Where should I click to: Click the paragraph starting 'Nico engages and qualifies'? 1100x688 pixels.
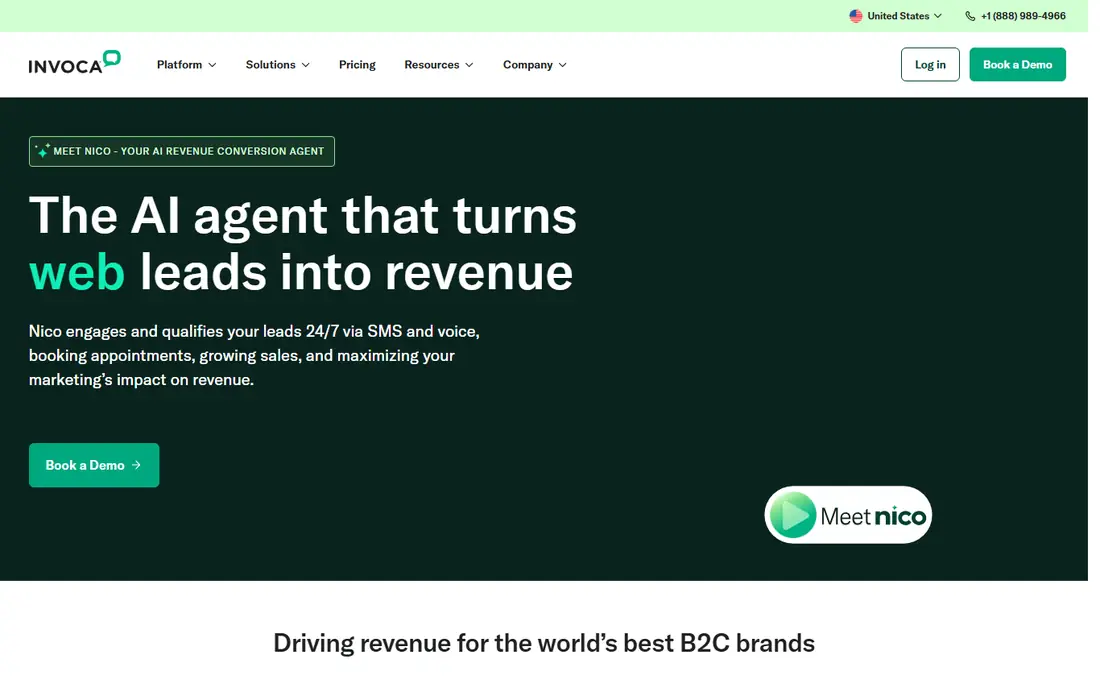tap(254, 356)
